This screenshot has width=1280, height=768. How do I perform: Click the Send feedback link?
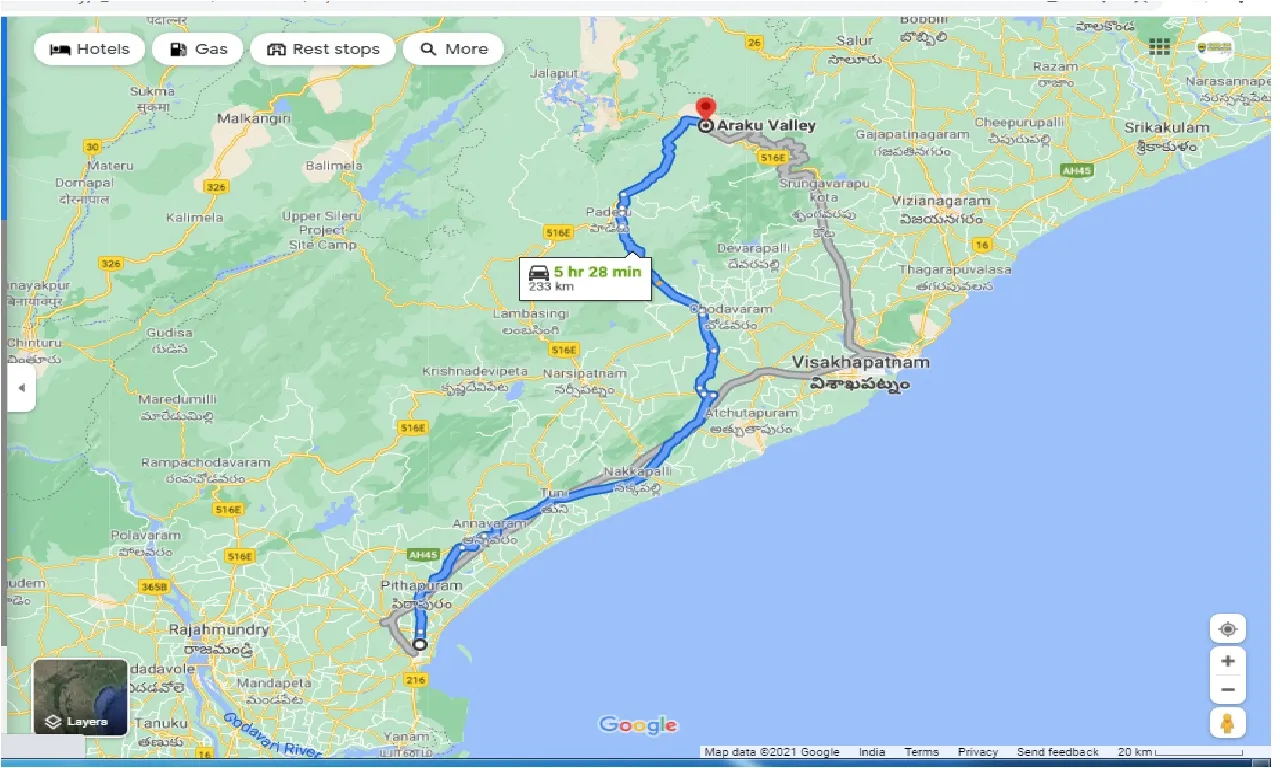pyautogui.click(x=1057, y=752)
